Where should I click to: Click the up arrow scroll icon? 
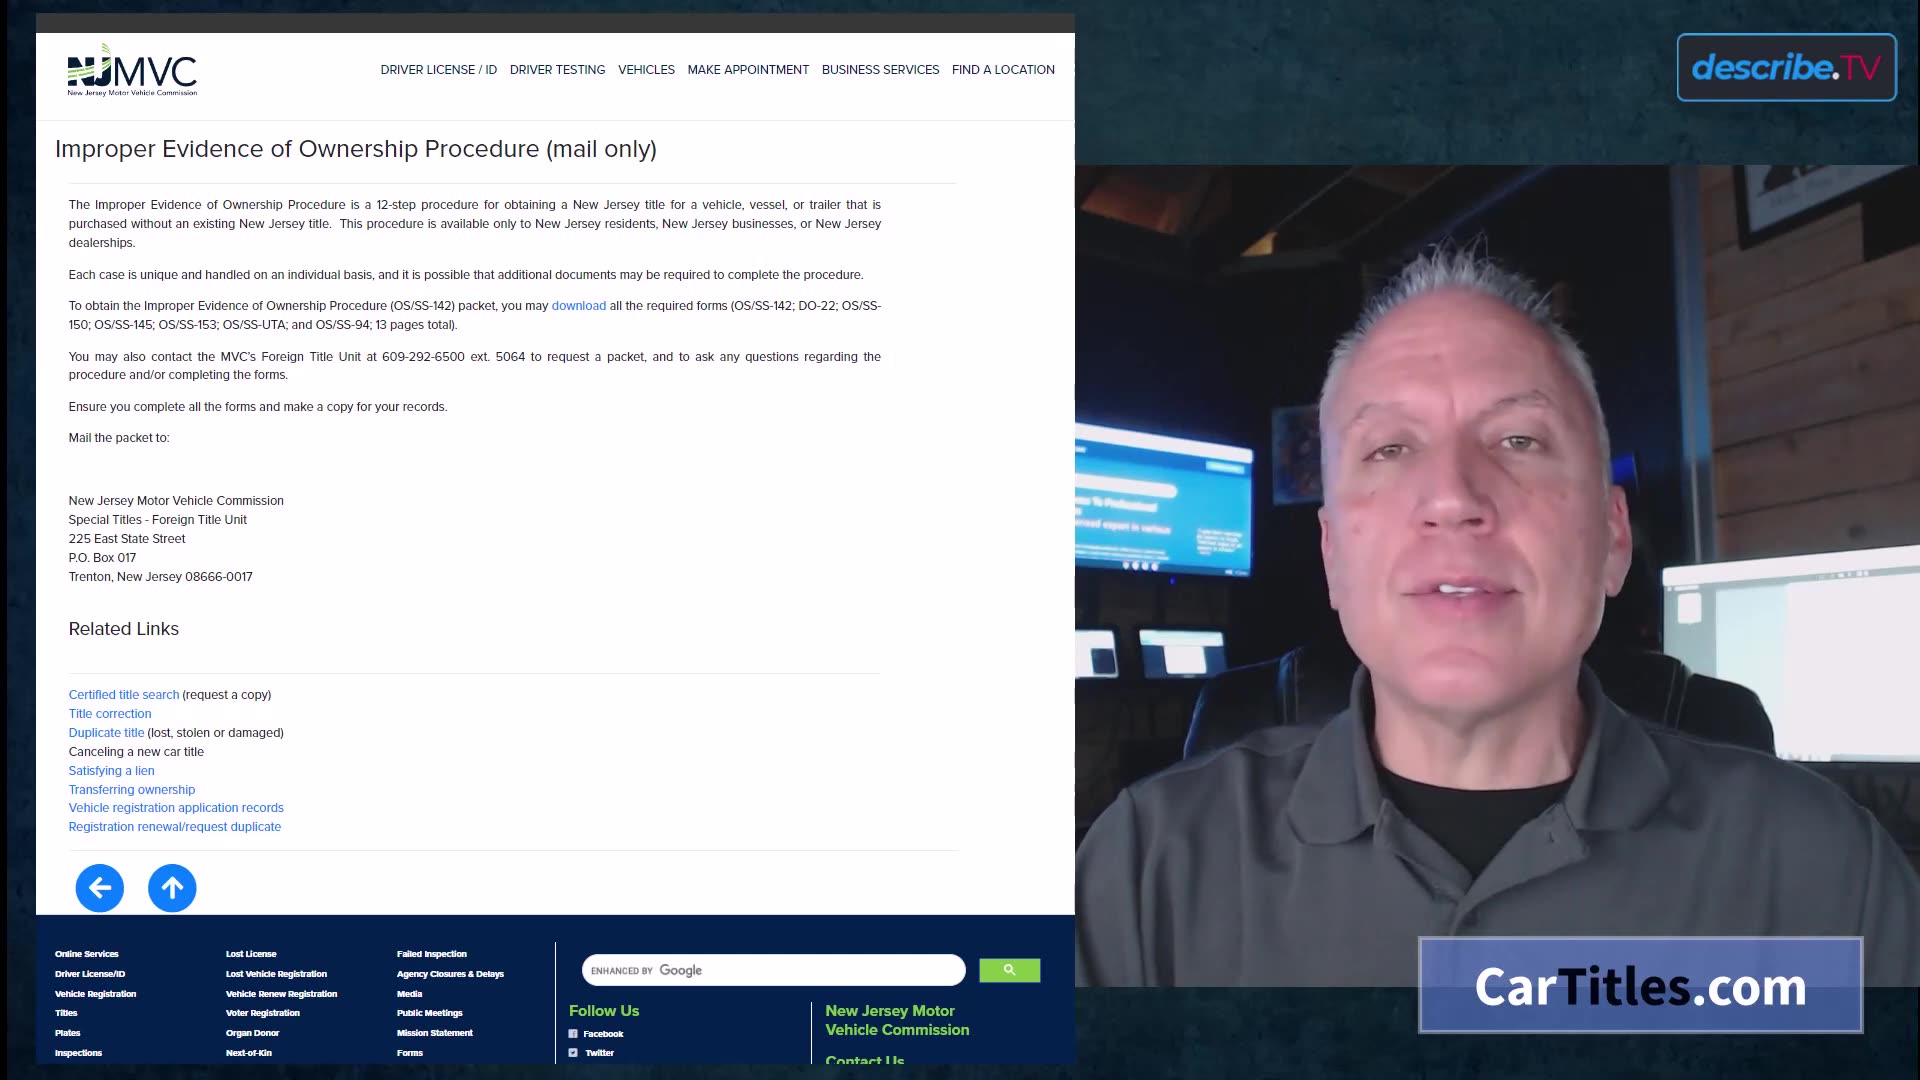coord(173,887)
